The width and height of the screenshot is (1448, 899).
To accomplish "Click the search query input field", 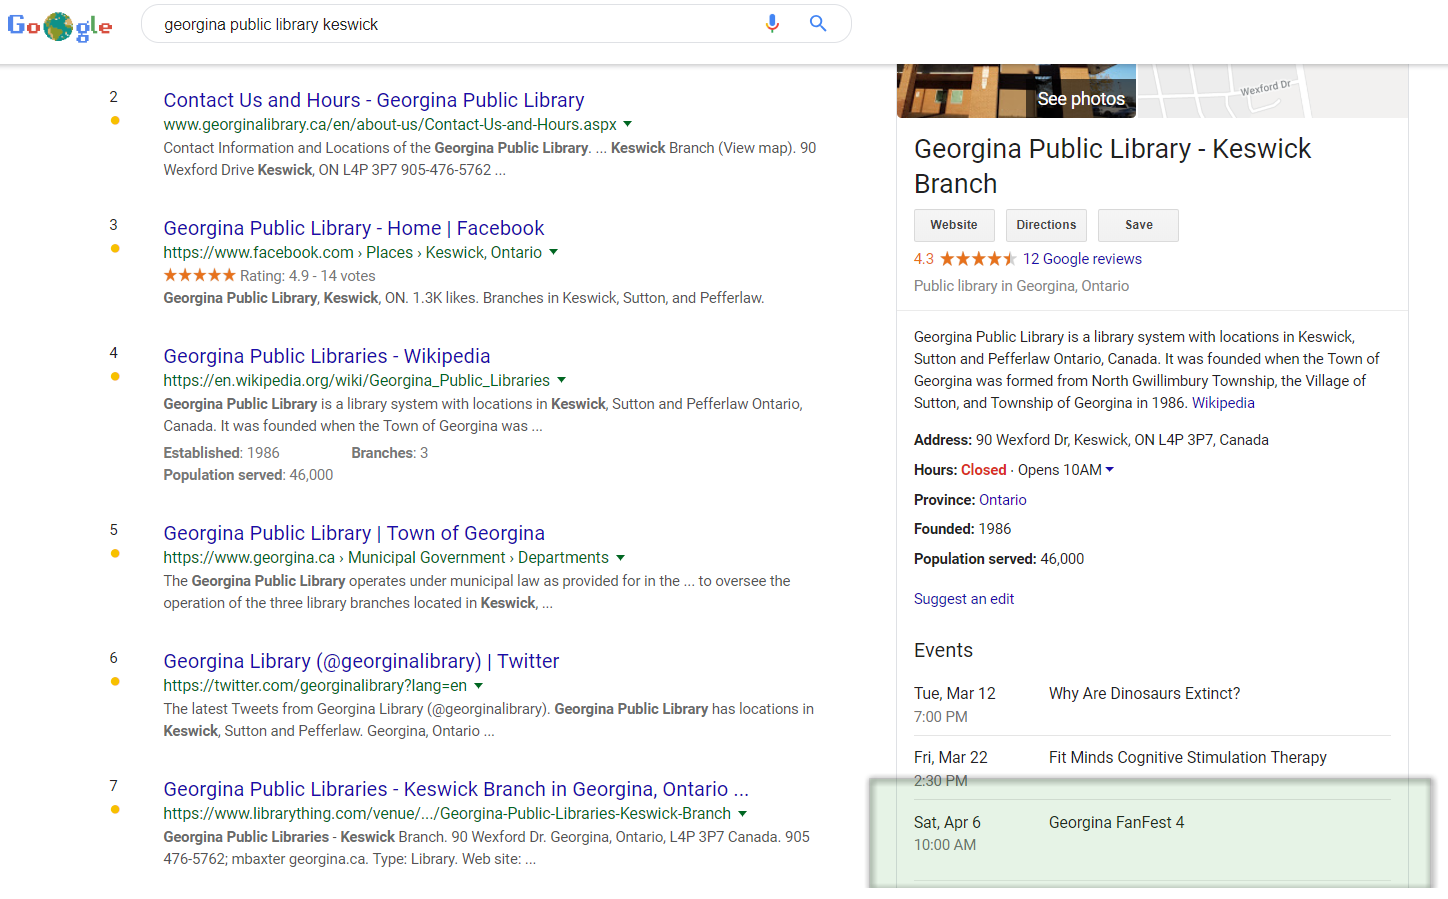I will (x=455, y=24).
